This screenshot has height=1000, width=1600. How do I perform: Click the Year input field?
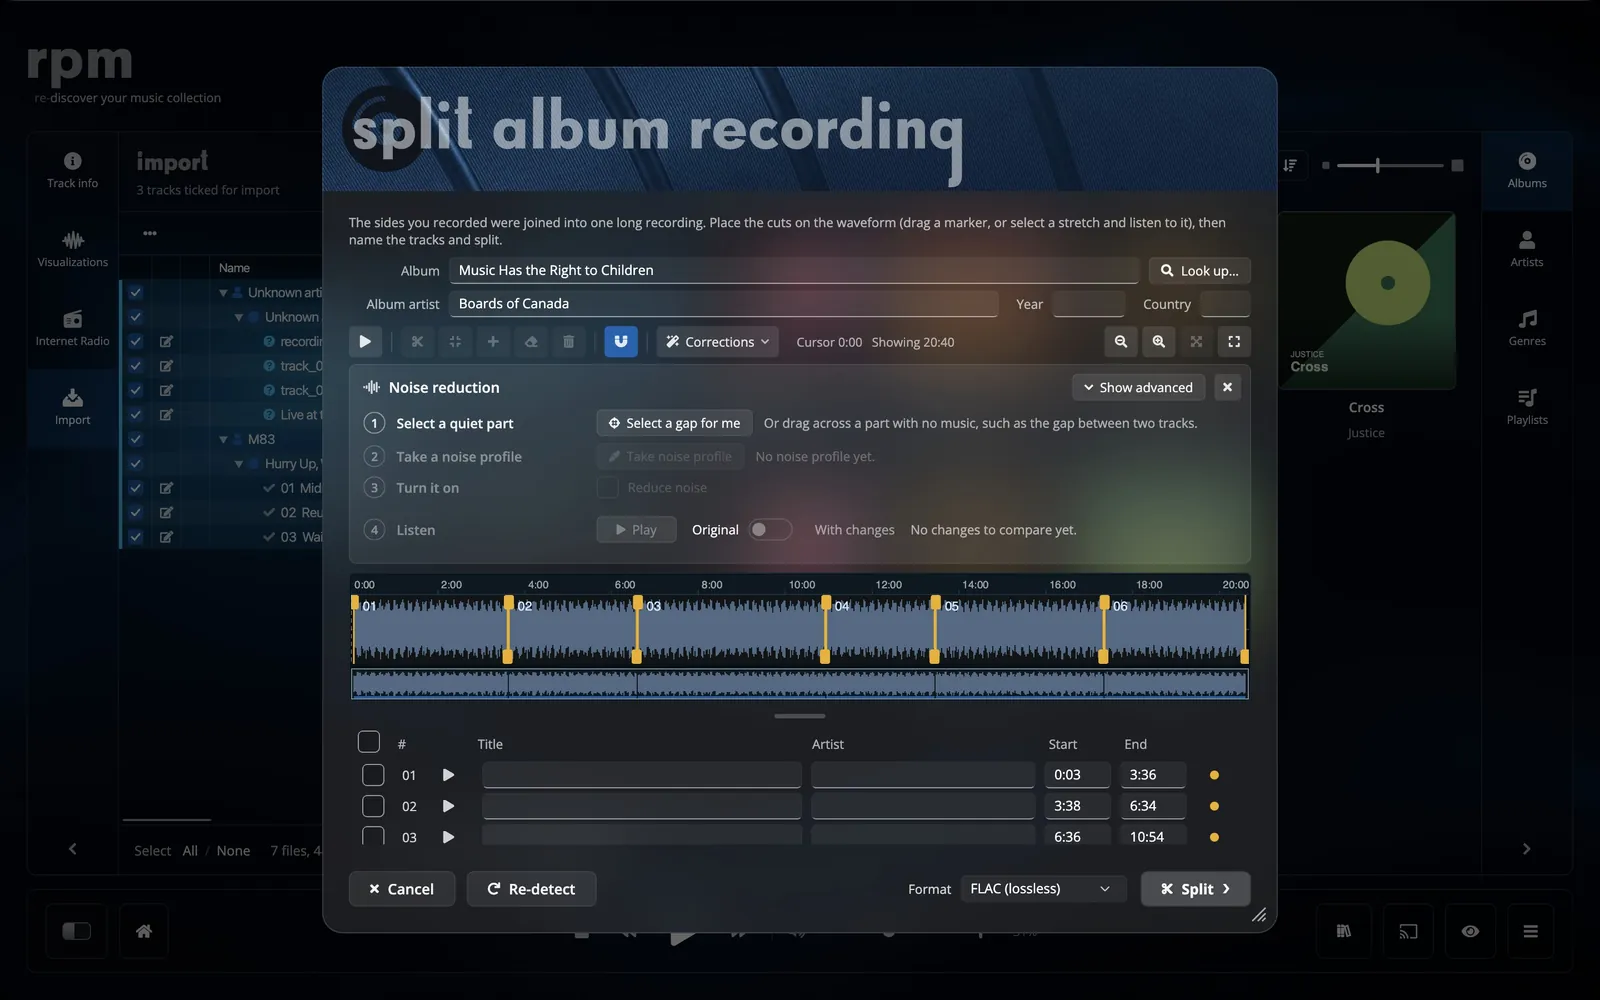[1088, 304]
